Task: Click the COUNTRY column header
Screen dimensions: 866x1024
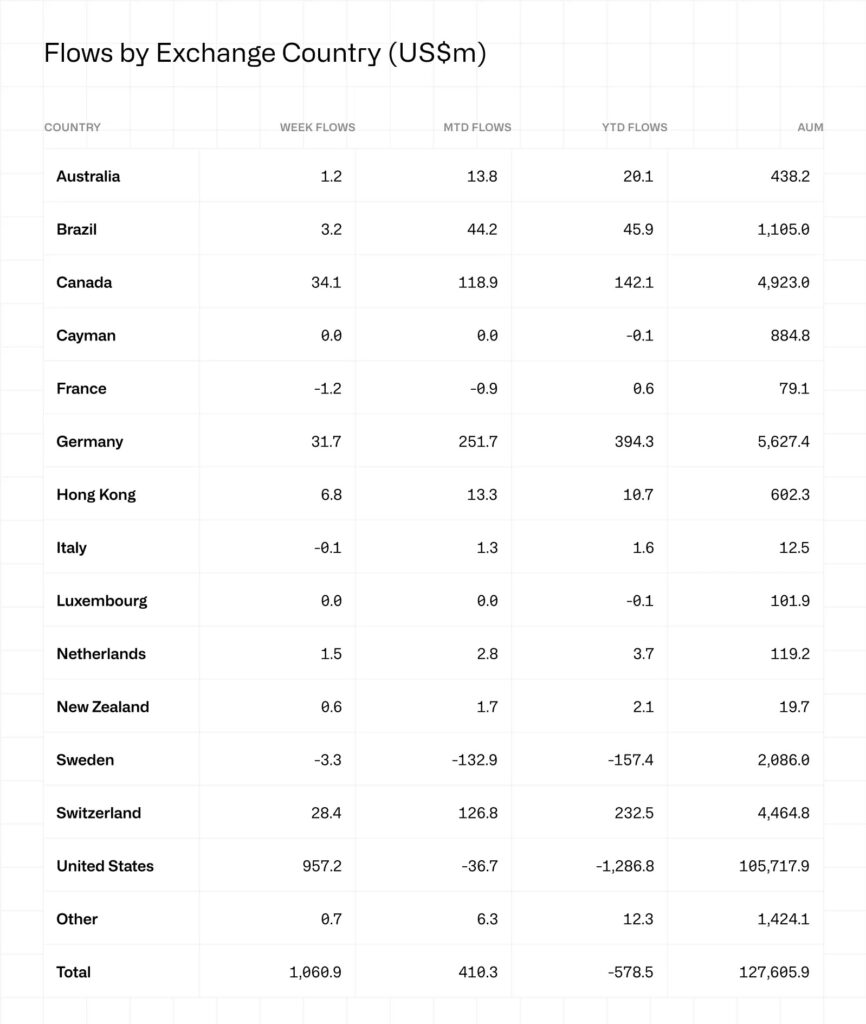Action: tap(72, 127)
